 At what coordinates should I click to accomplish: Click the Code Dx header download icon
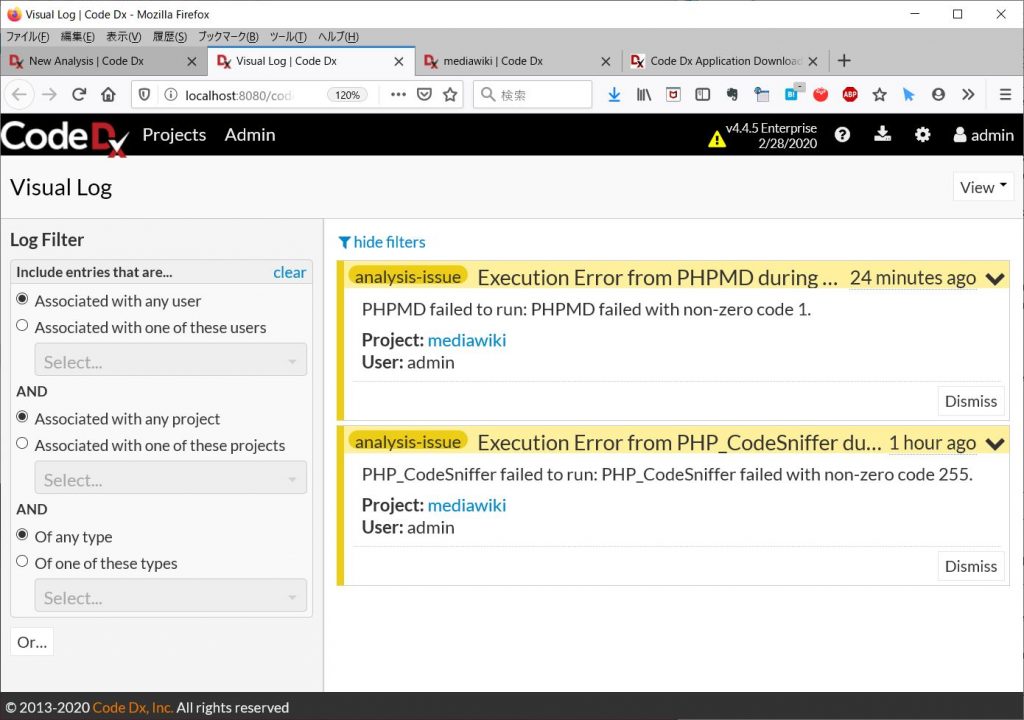882,135
